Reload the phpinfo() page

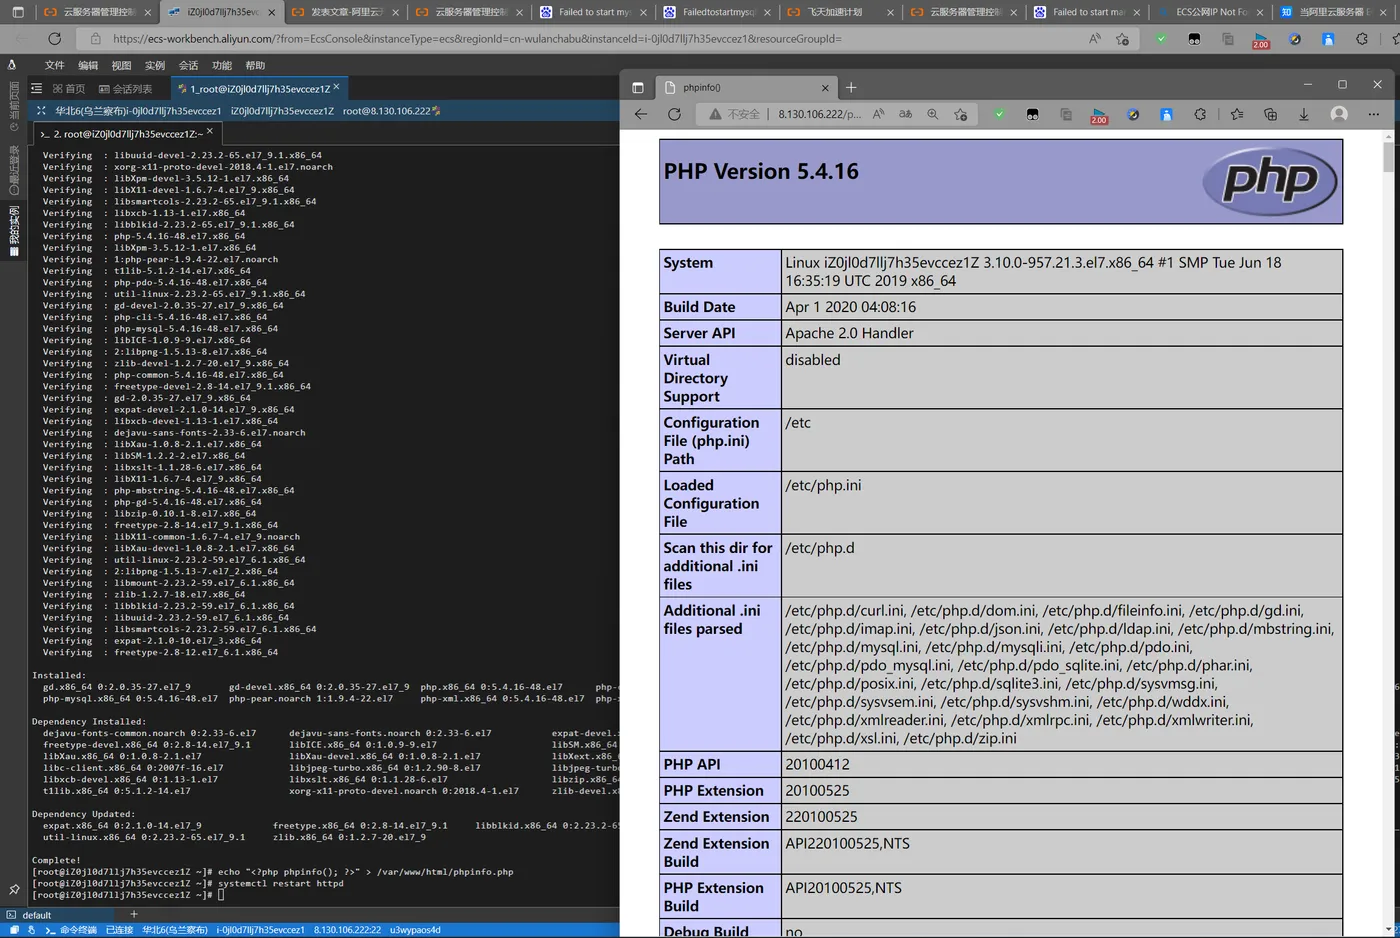[x=674, y=114]
